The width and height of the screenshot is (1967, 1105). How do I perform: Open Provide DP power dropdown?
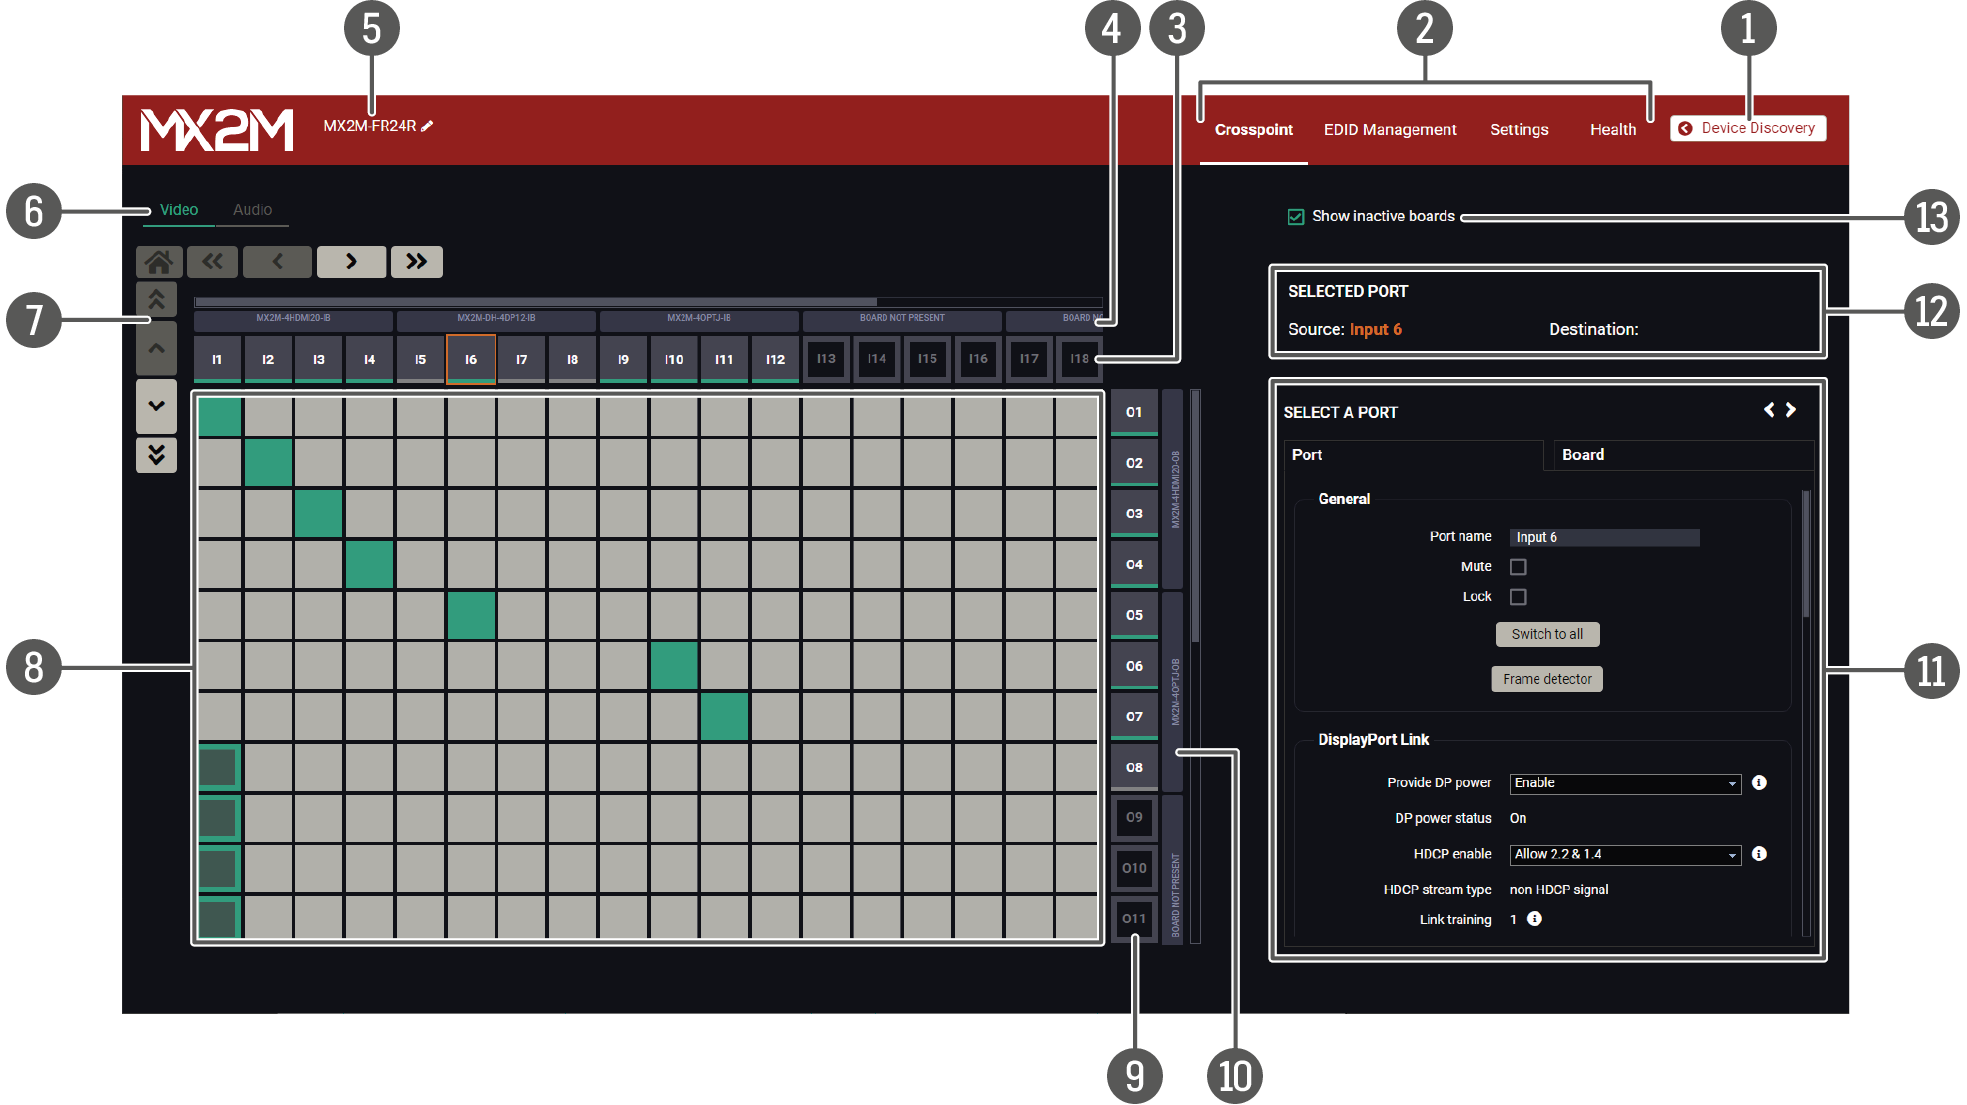pyautogui.click(x=1625, y=783)
